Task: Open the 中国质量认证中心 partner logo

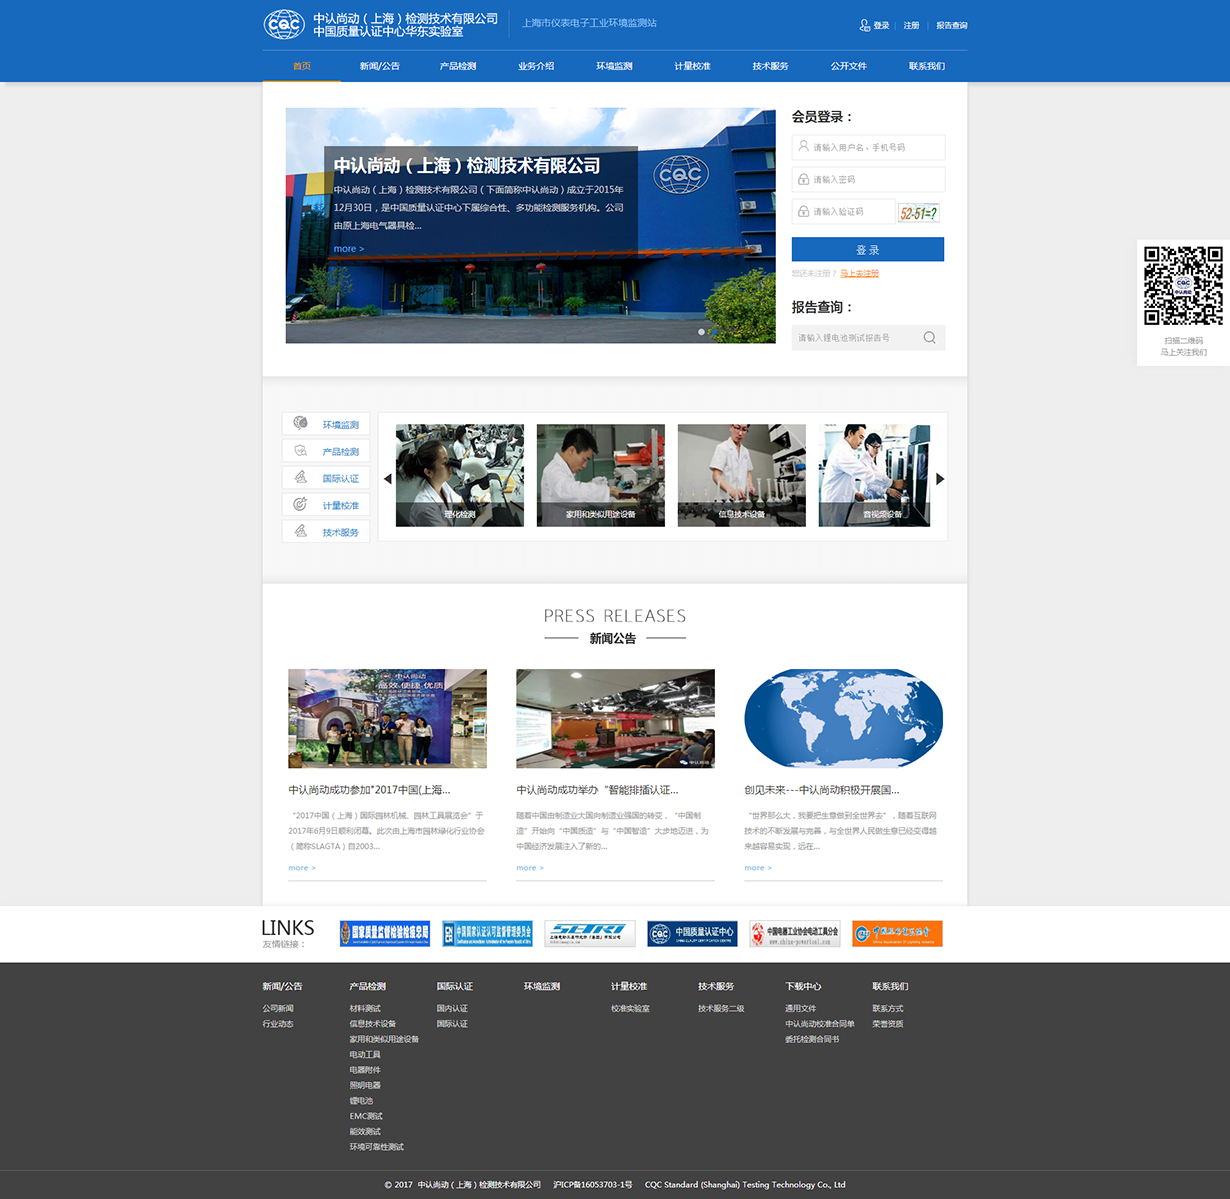Action: pyautogui.click(x=692, y=934)
